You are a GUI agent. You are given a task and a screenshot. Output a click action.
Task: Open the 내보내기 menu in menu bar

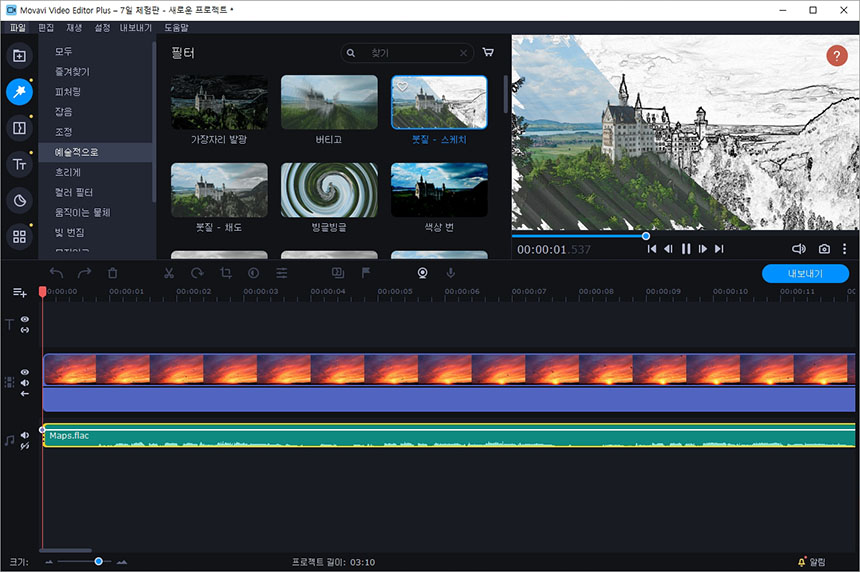point(135,27)
